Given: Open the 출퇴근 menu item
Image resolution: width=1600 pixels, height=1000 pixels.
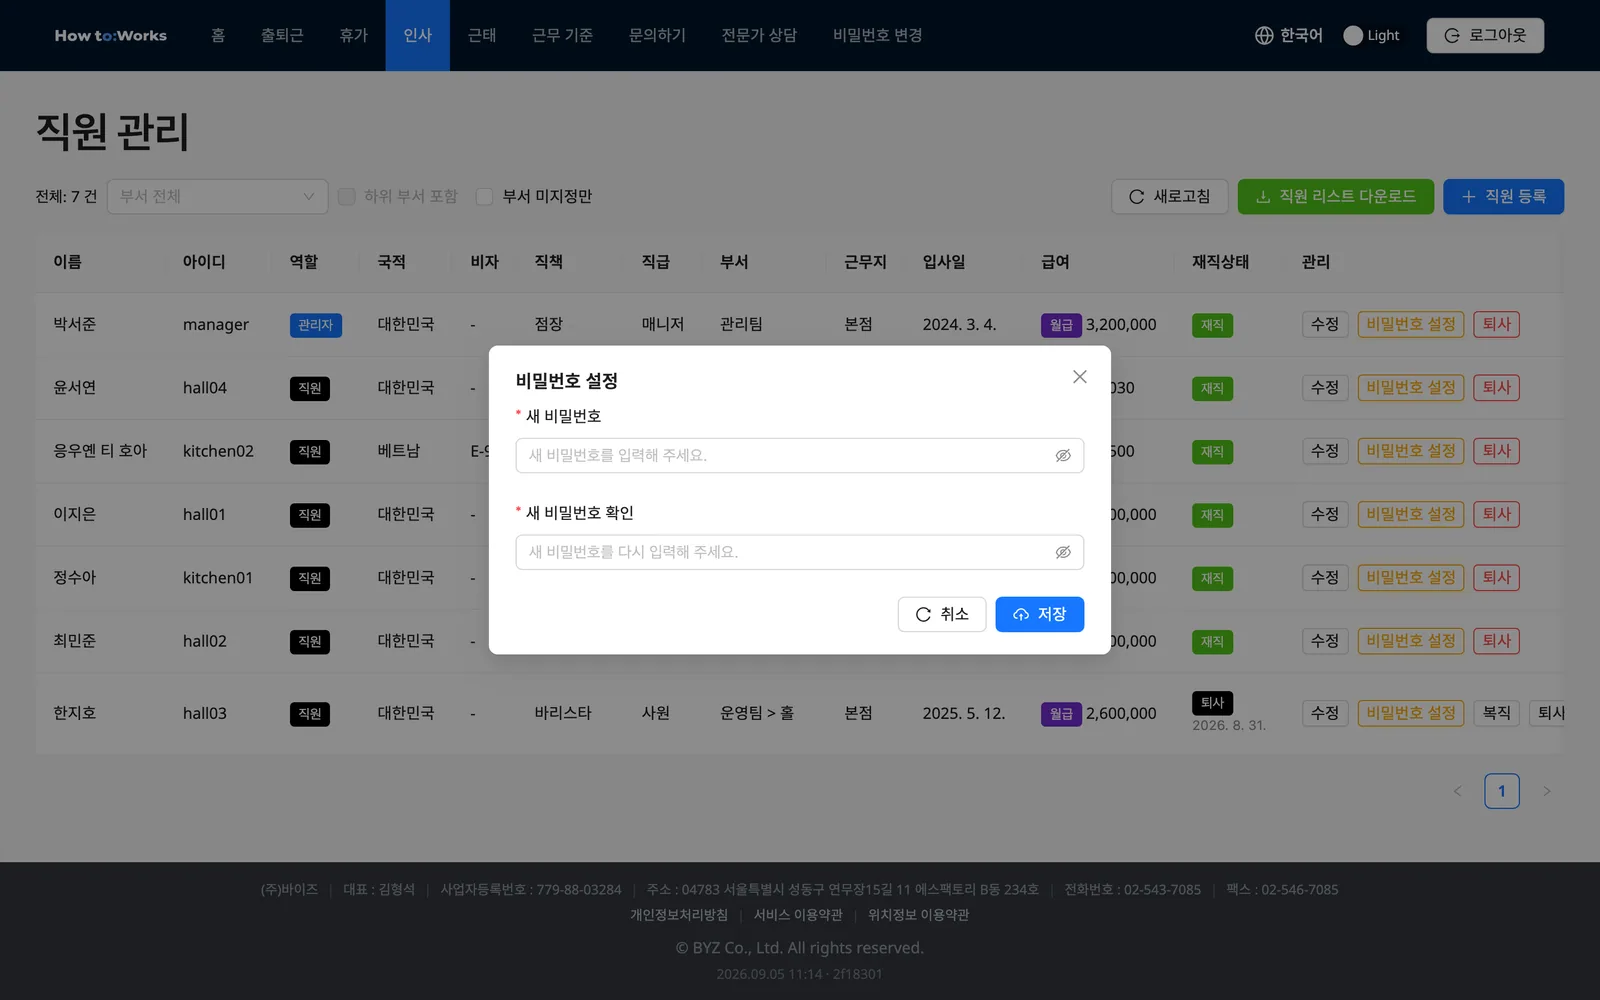Looking at the screenshot, I should 282,36.
